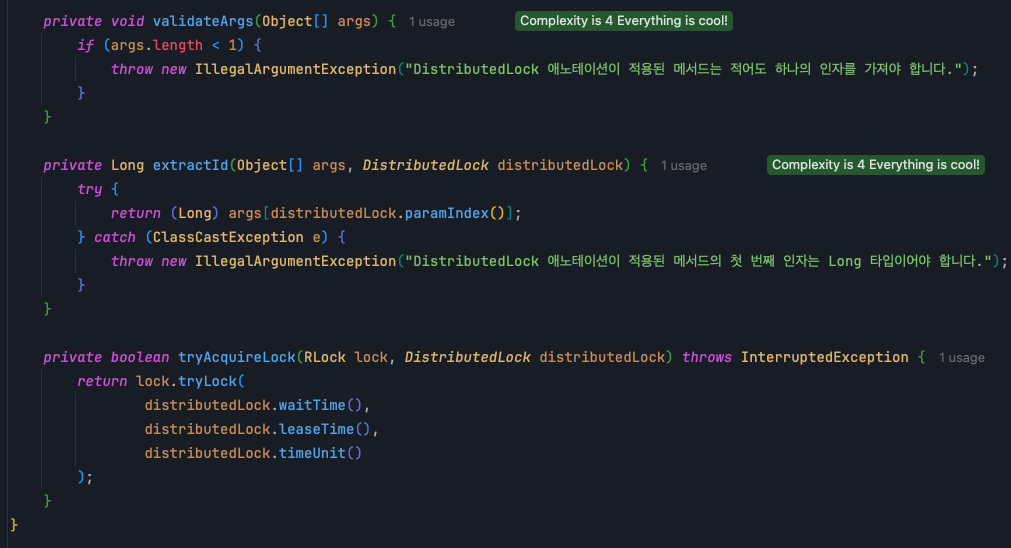Viewport: 1011px width, 548px height.
Task: Click the paramIndex() call
Action: tap(454, 213)
